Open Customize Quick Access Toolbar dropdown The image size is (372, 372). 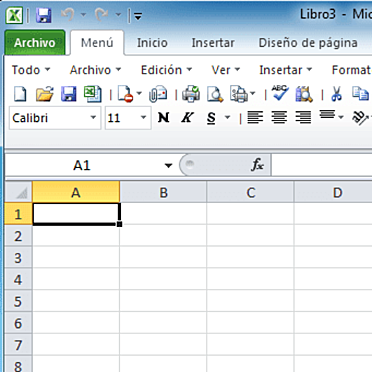coord(138,16)
